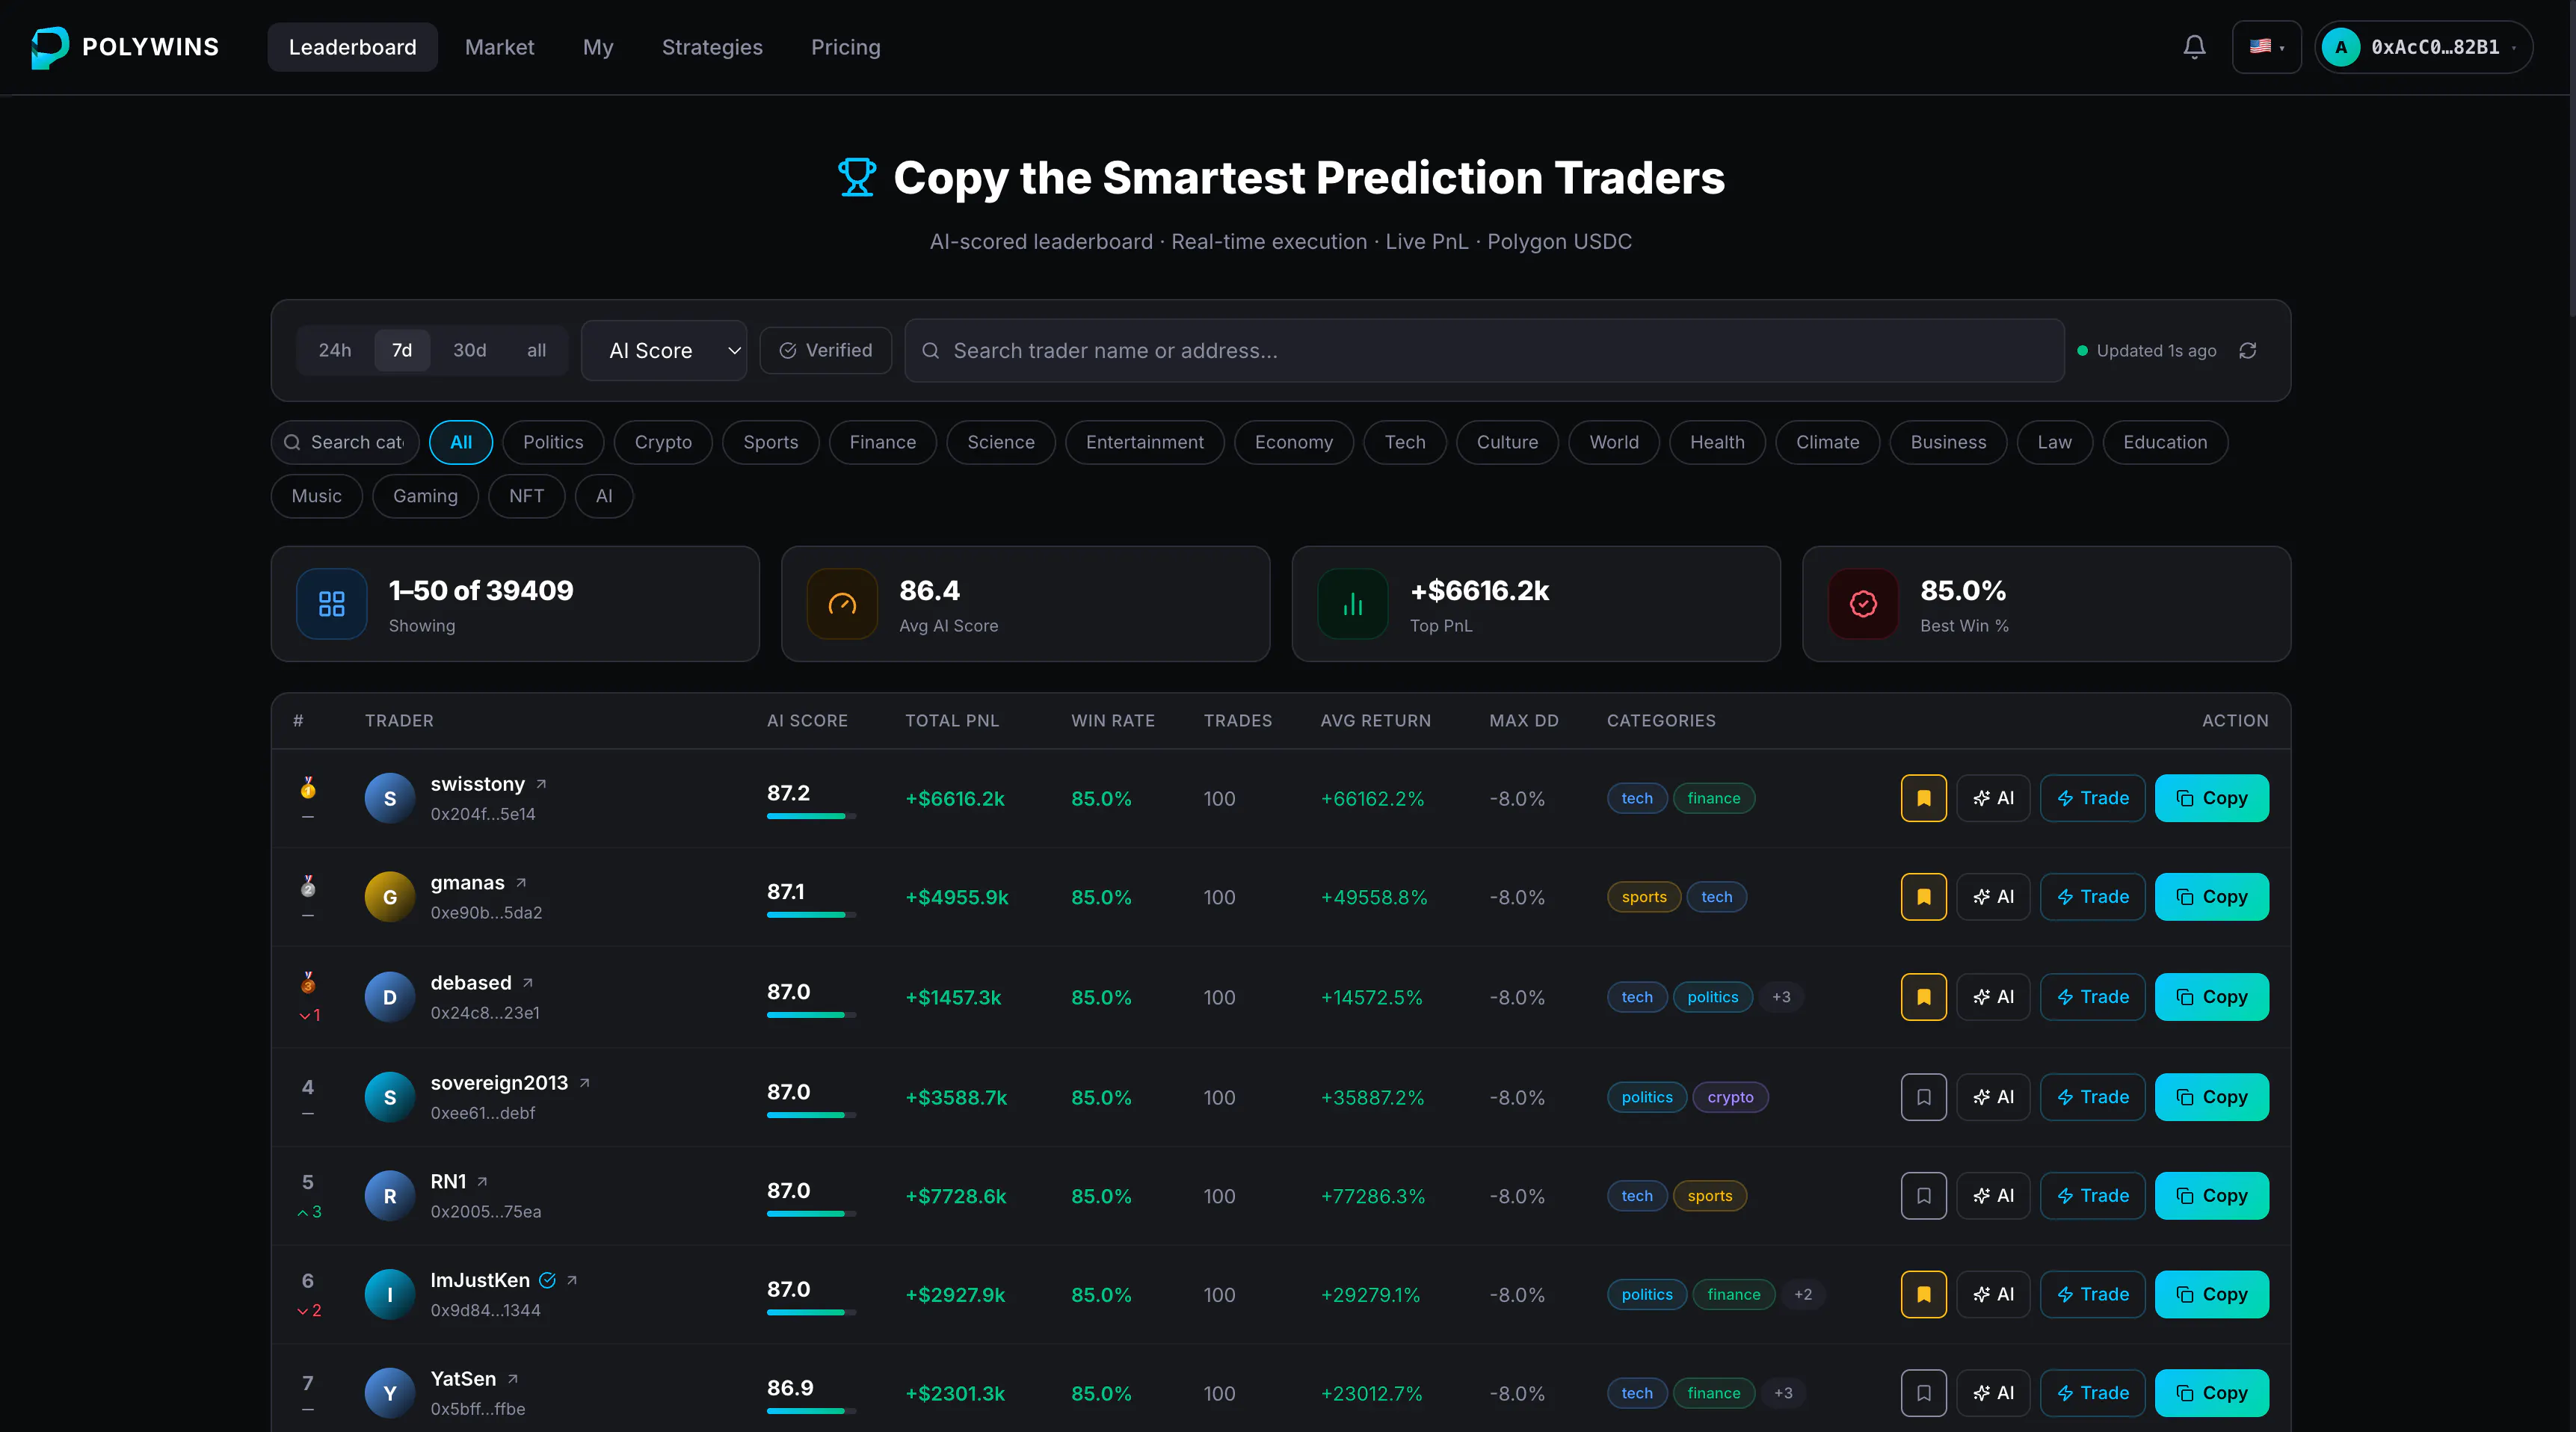This screenshot has height=1432, width=2576.
Task: Toggle the Verified traders filter
Action: click(x=826, y=351)
